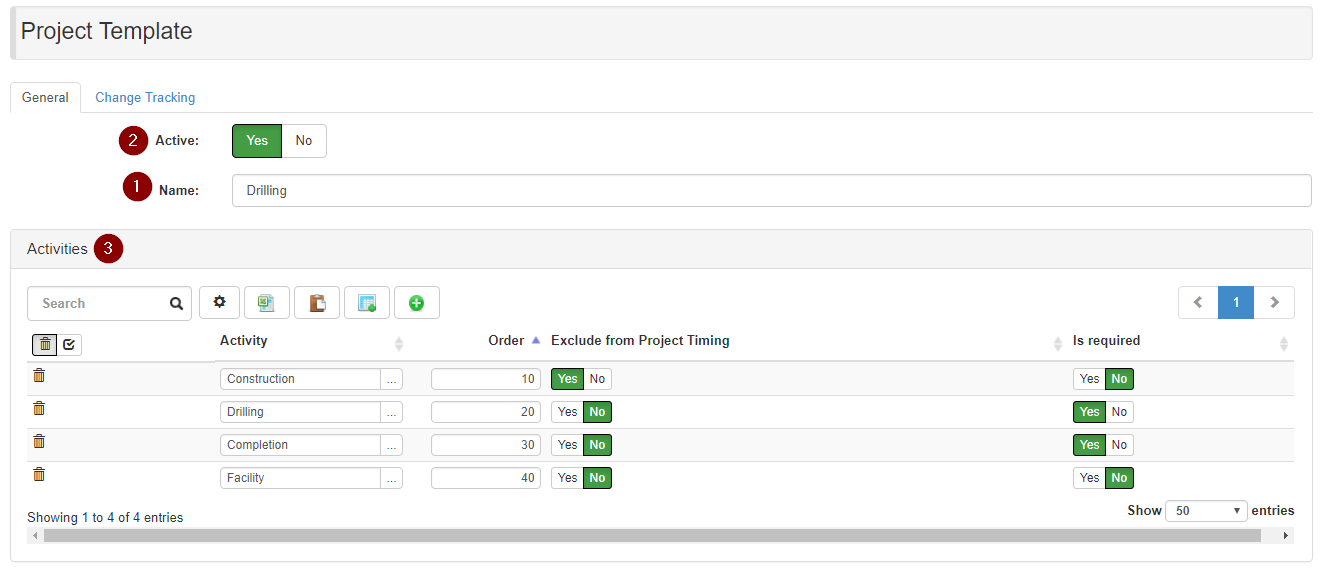Click the add table rows icon

pyautogui.click(x=367, y=303)
